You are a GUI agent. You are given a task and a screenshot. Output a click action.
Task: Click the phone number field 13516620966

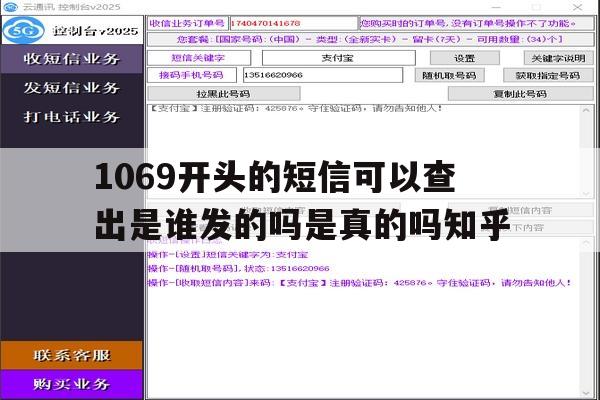323,75
